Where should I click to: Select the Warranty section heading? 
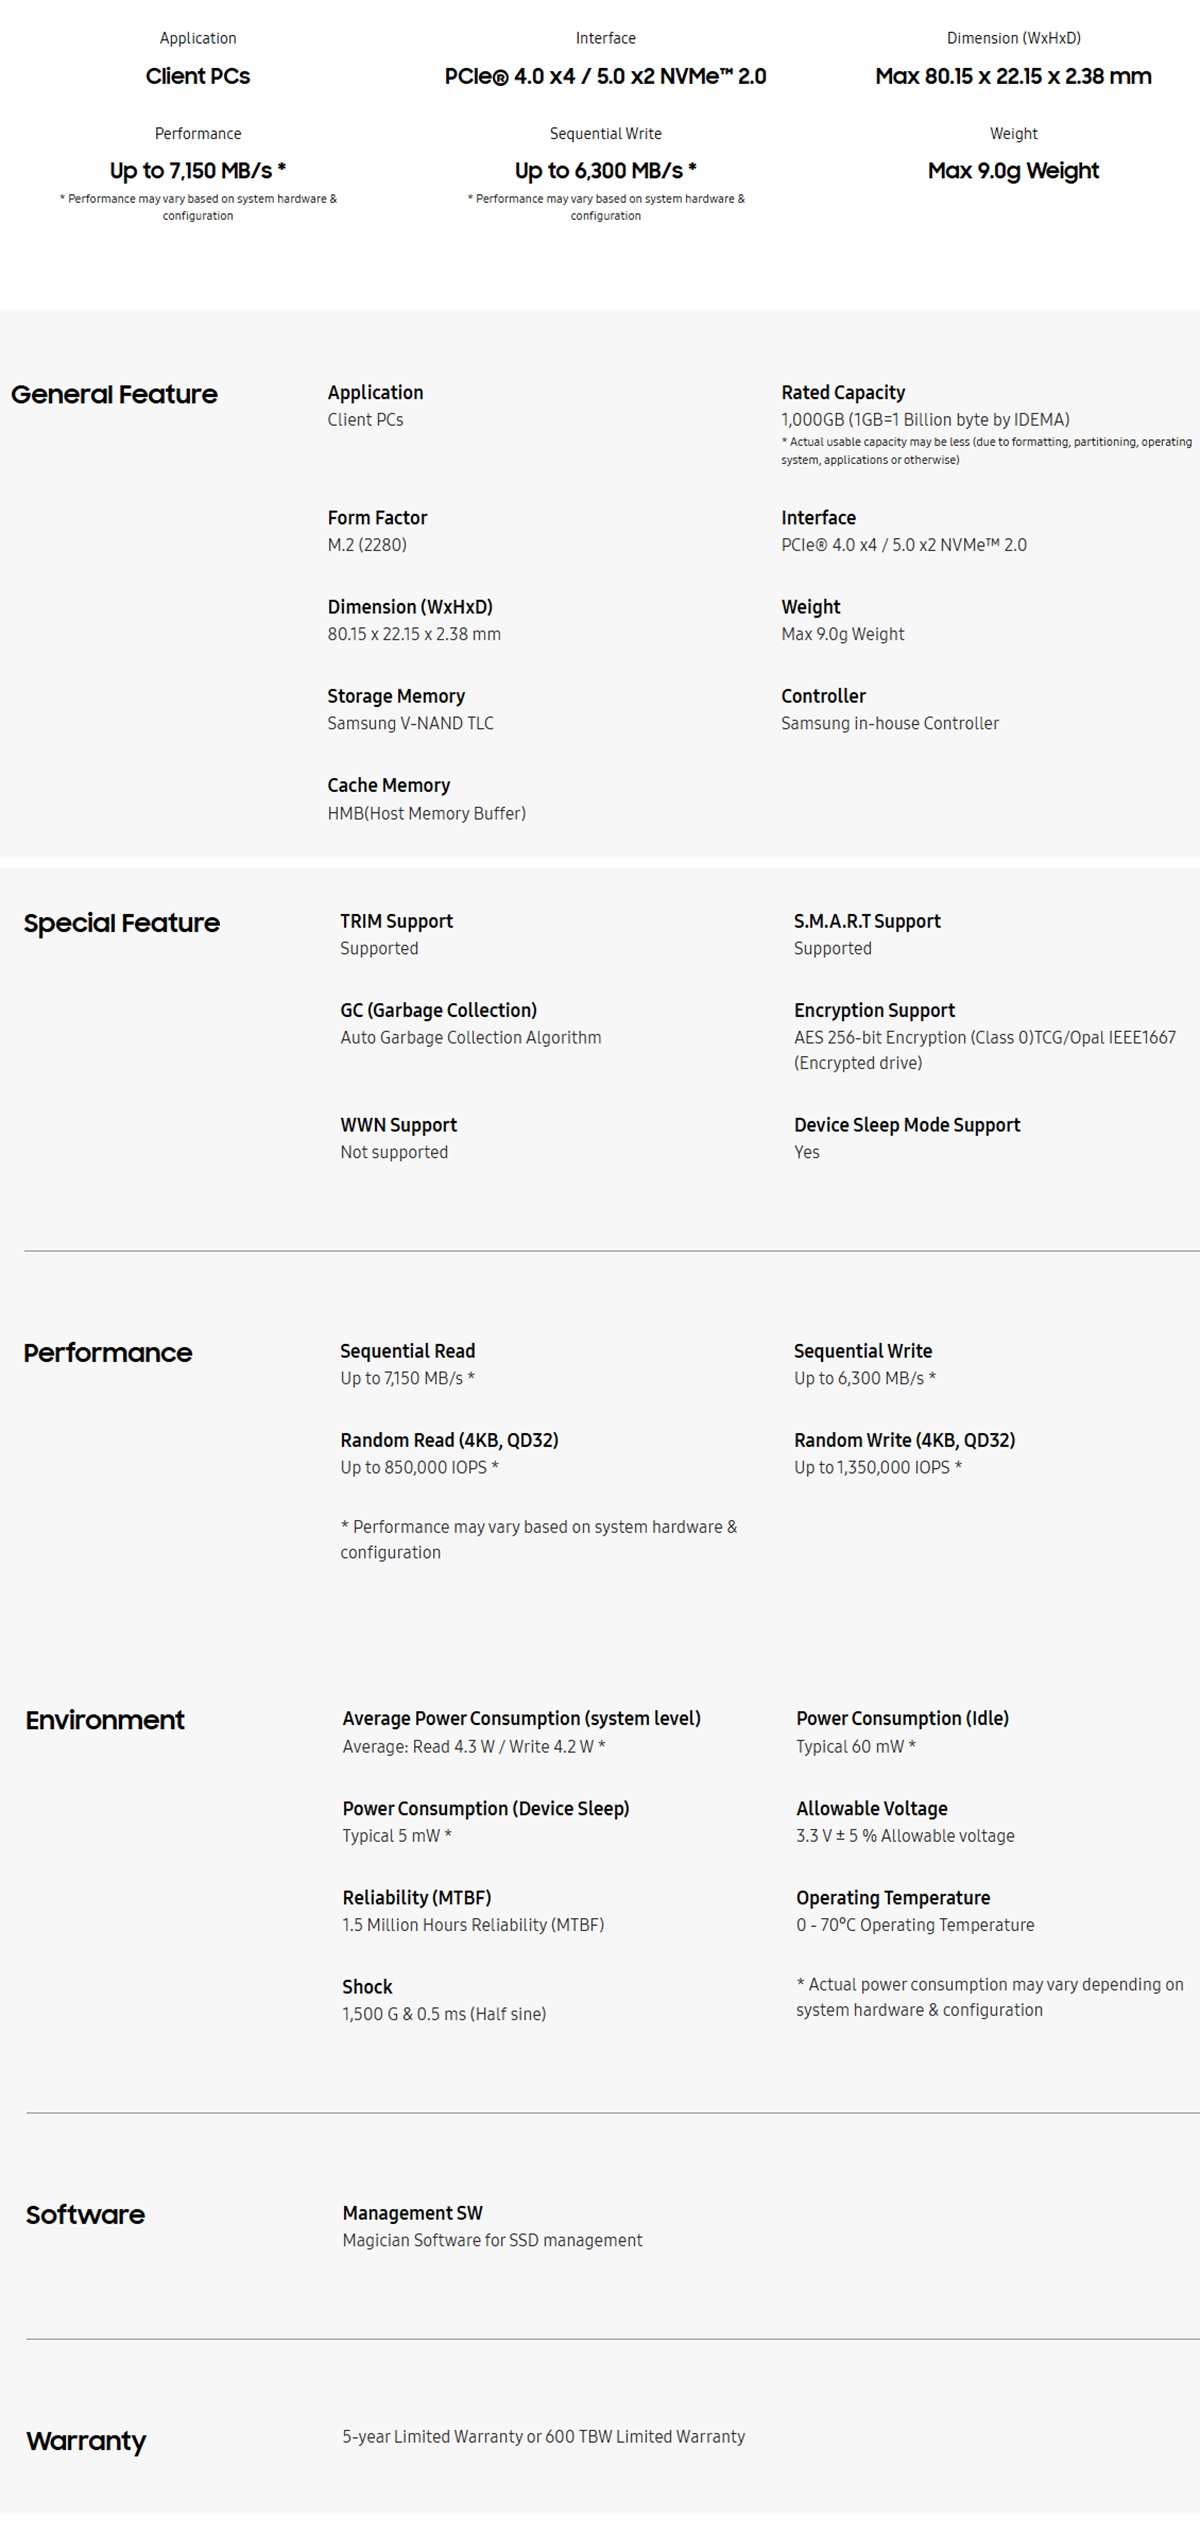click(86, 2441)
